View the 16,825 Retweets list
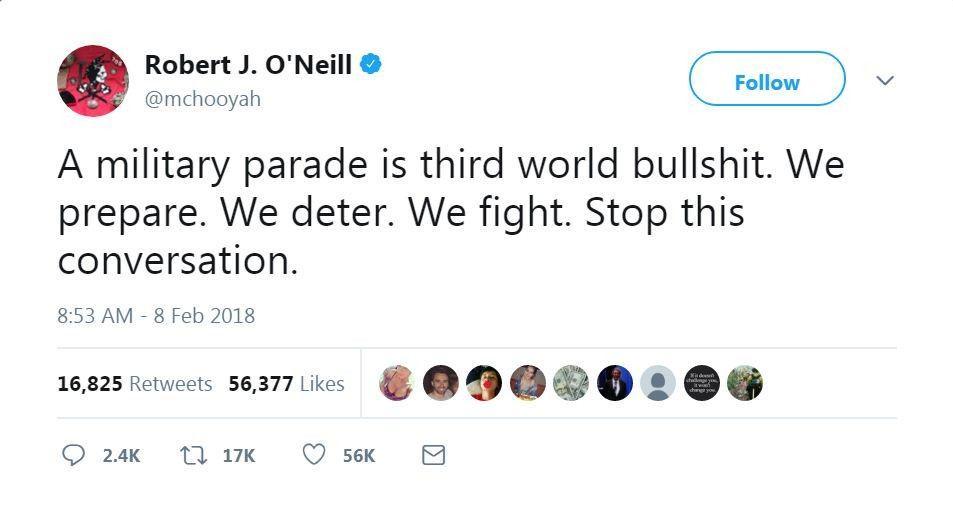This screenshot has width=953, height=507. [x=135, y=384]
